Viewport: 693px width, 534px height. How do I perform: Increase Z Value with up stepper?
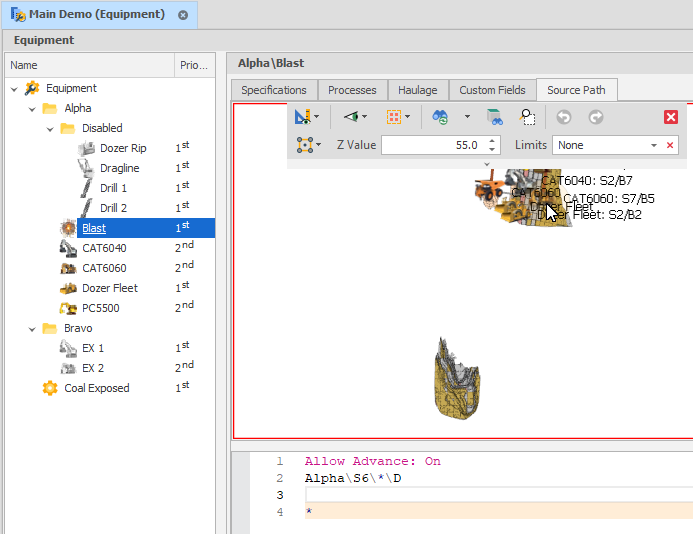492,140
